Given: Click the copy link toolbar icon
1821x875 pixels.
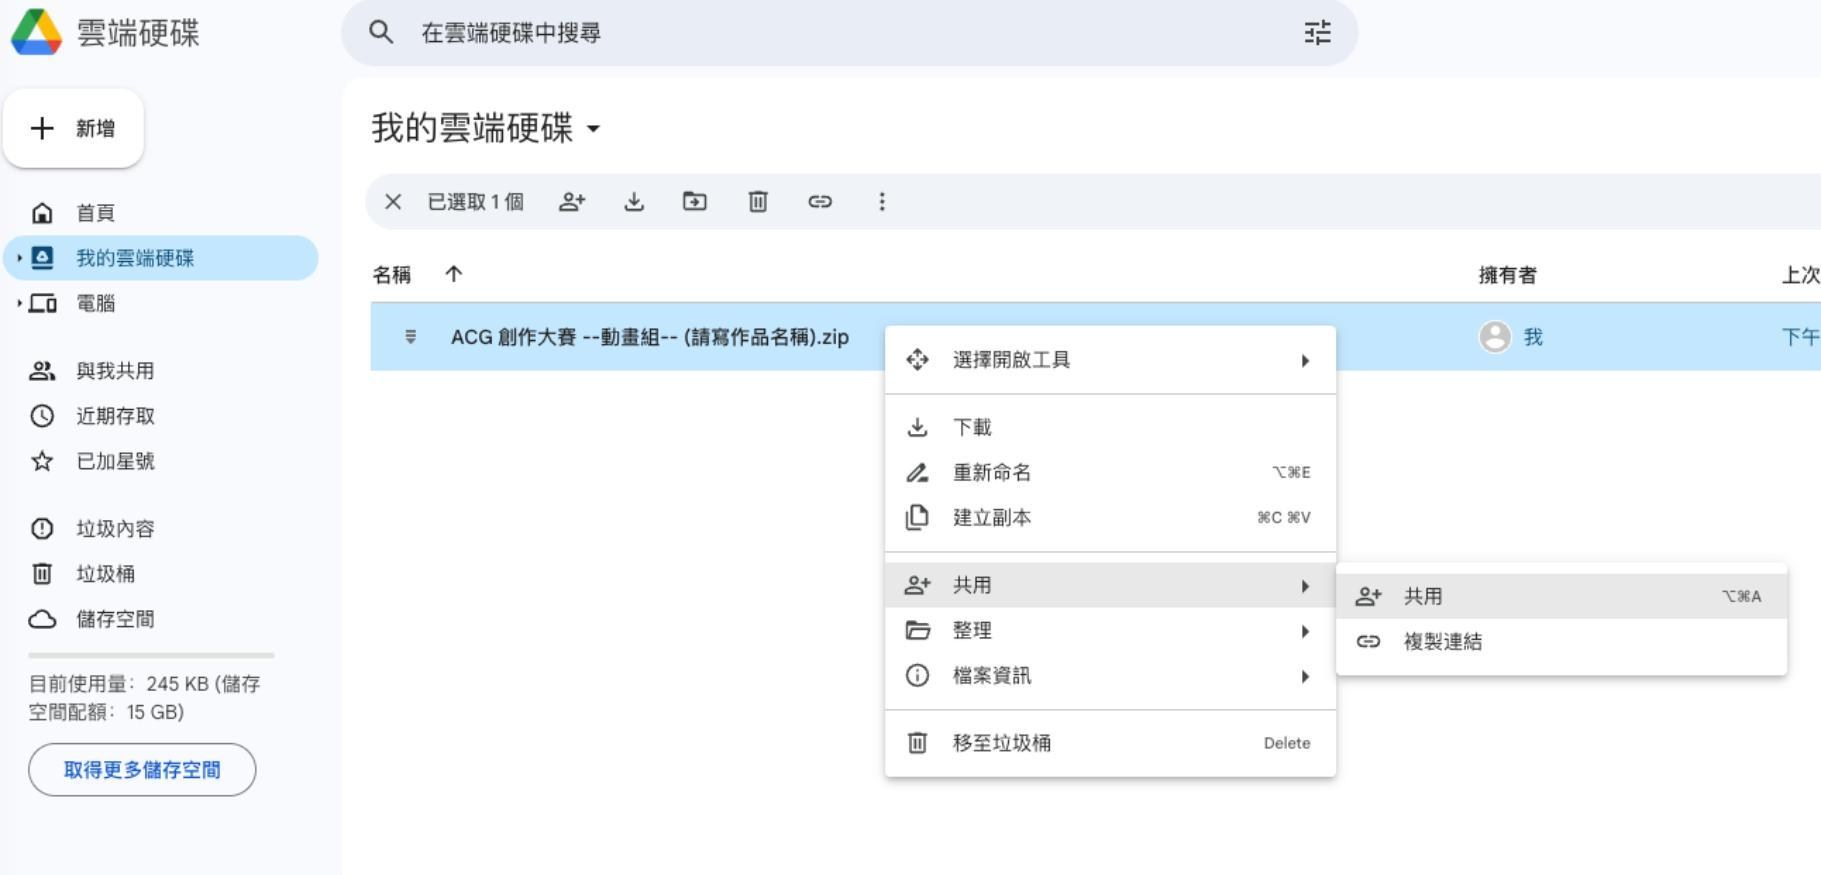Looking at the screenshot, I should click(820, 202).
